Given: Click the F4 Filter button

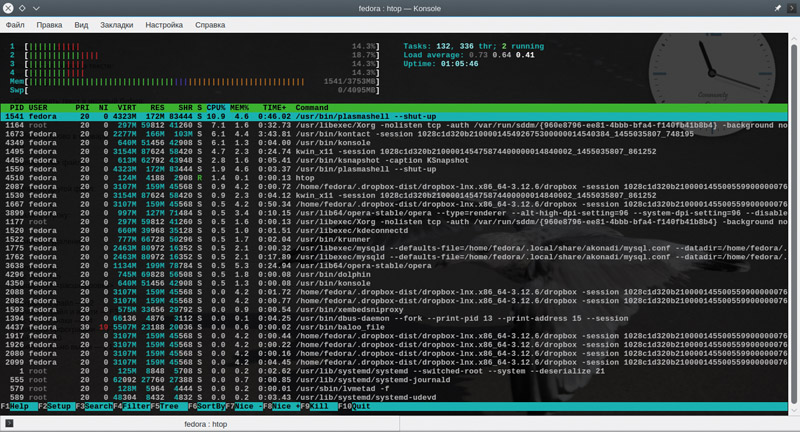Looking at the screenshot, I should pos(131,406).
